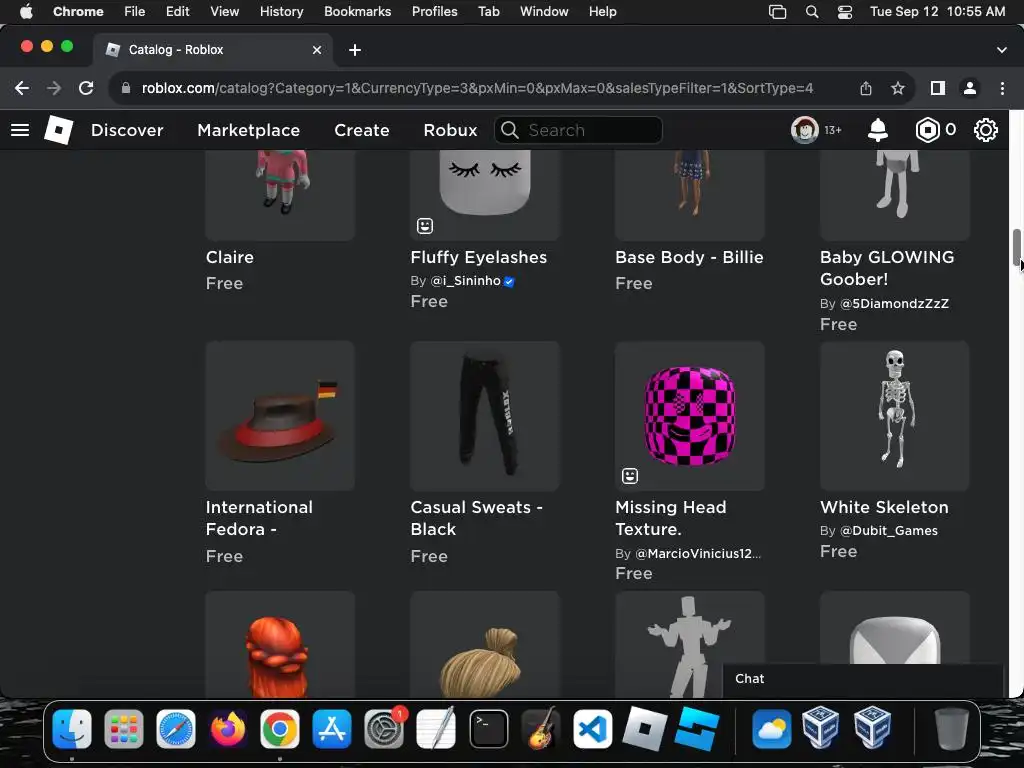Open the Create page link

click(x=362, y=130)
